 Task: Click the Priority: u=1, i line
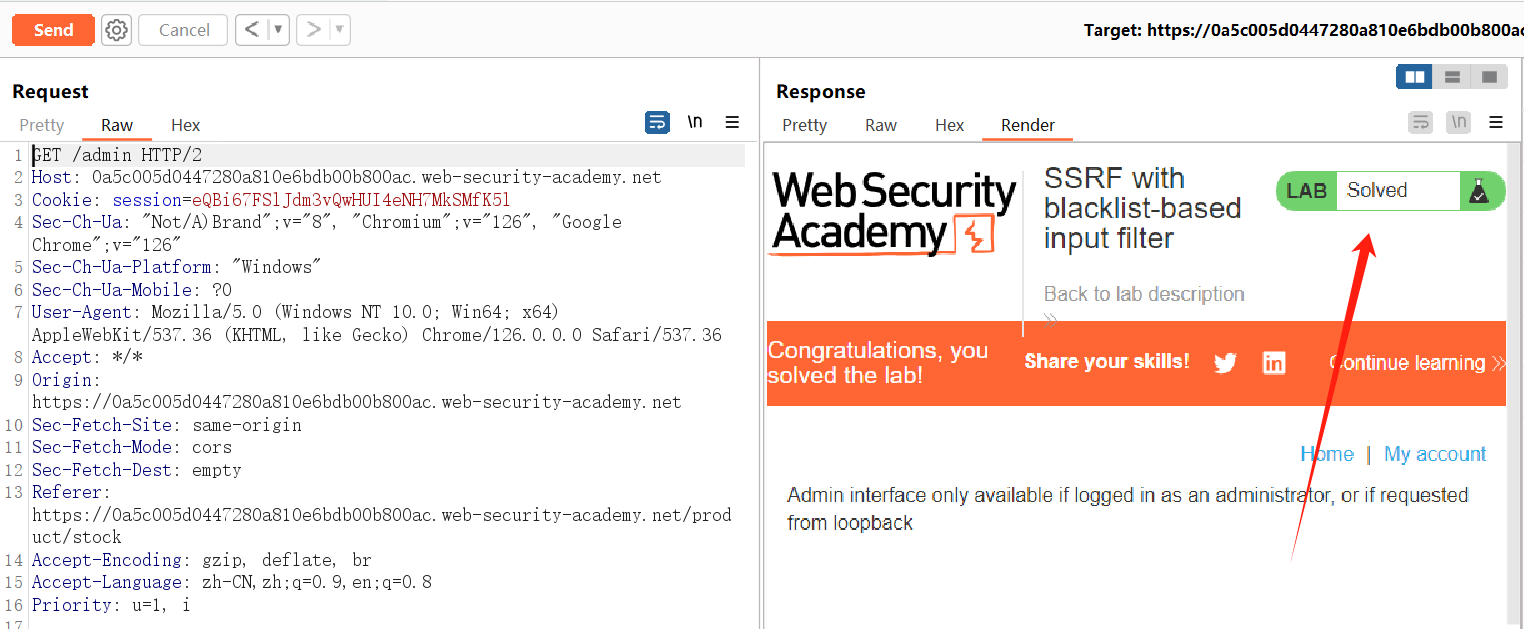coord(111,605)
